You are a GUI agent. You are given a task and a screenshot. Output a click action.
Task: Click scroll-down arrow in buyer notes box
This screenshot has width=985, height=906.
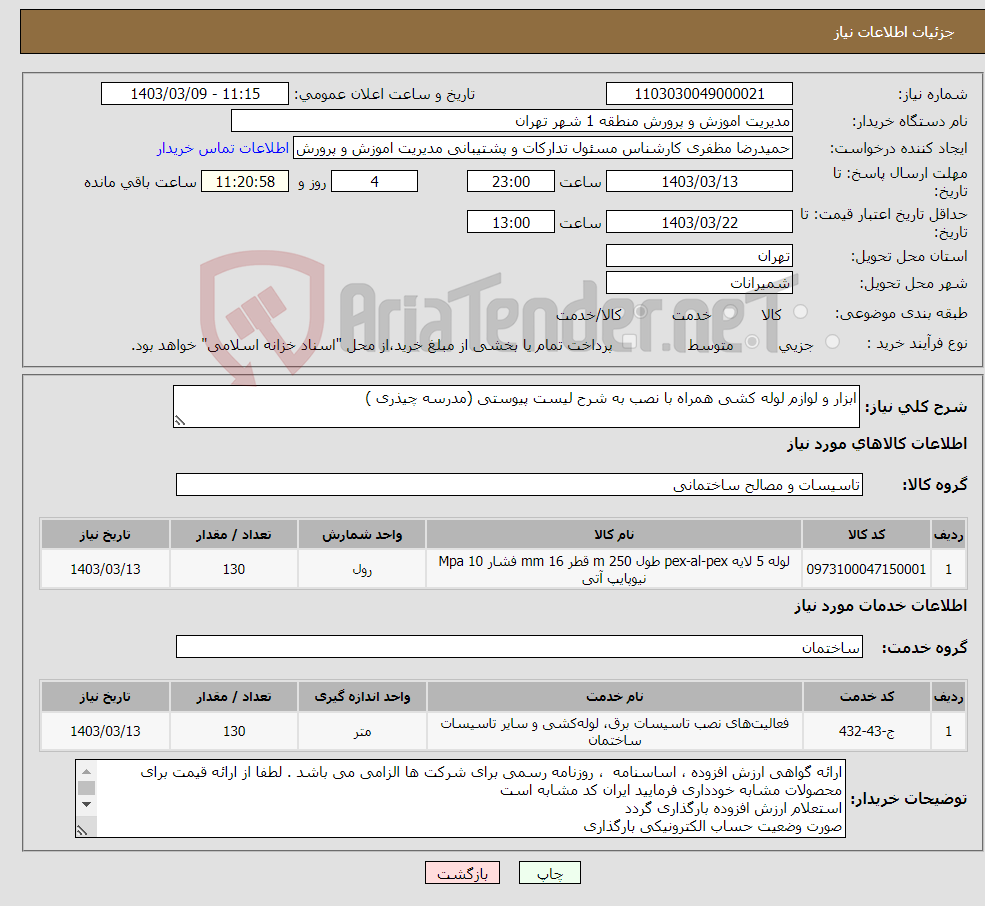[87, 804]
